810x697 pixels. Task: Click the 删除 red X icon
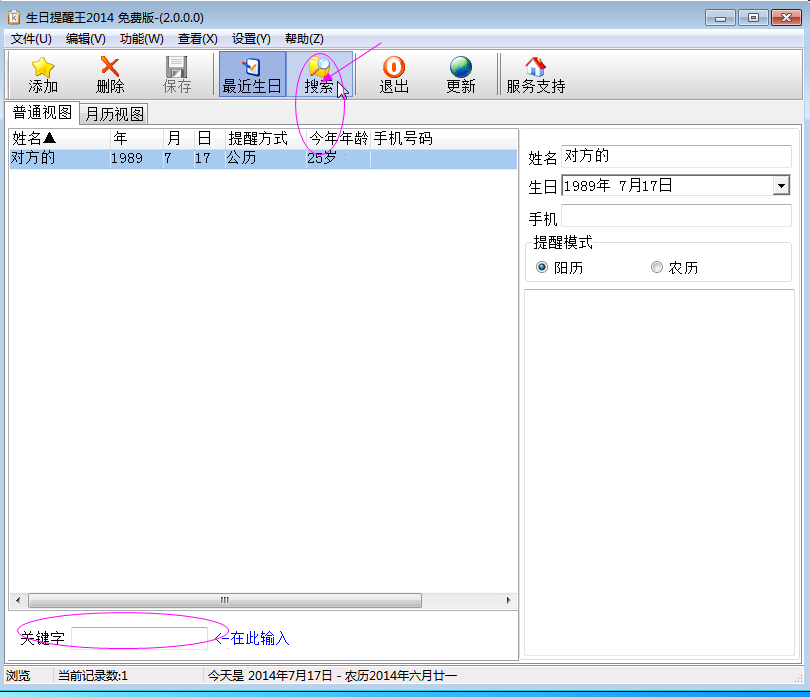pos(110,67)
